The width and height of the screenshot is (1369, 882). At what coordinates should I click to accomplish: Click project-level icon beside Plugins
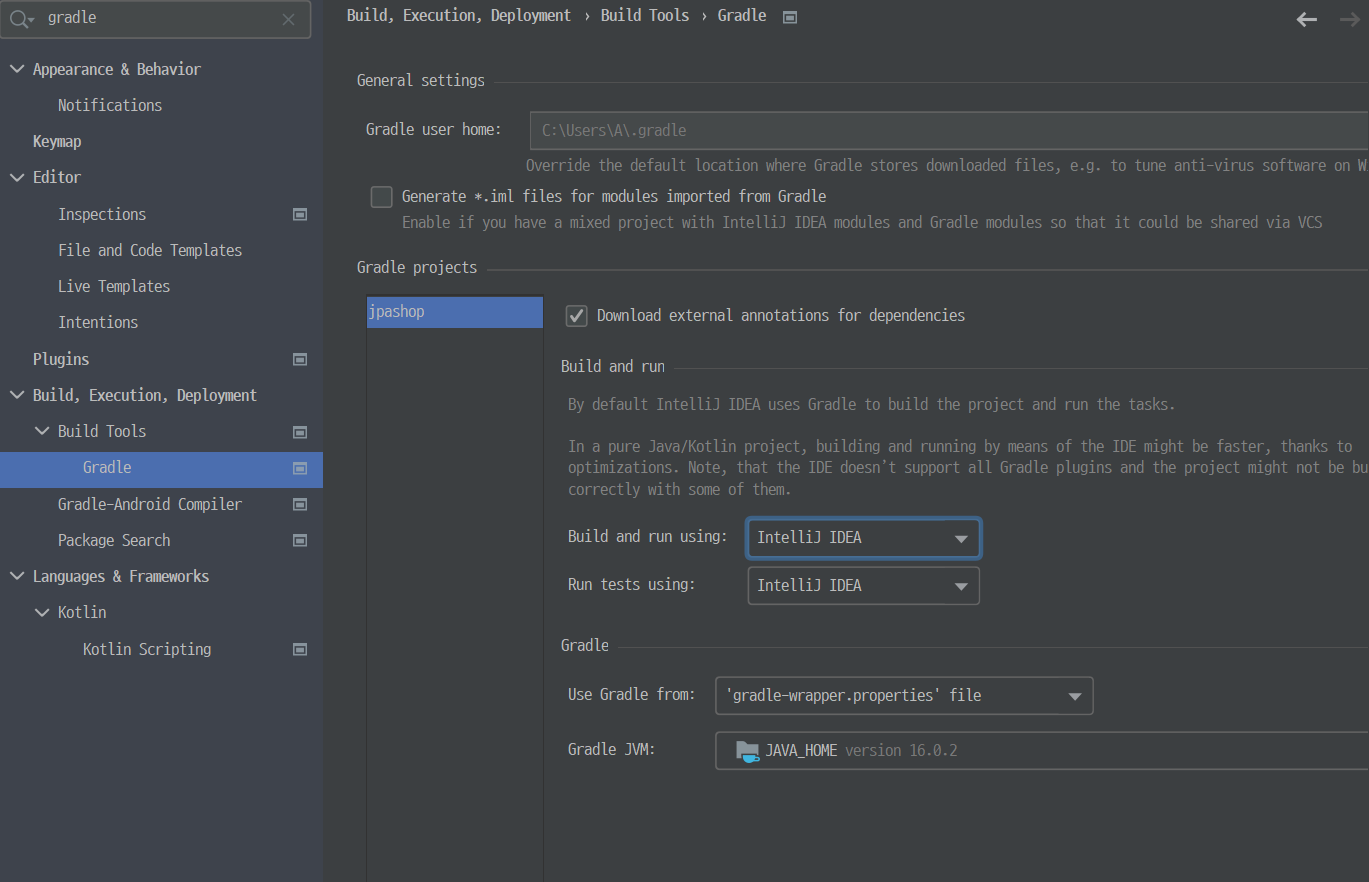[299, 359]
